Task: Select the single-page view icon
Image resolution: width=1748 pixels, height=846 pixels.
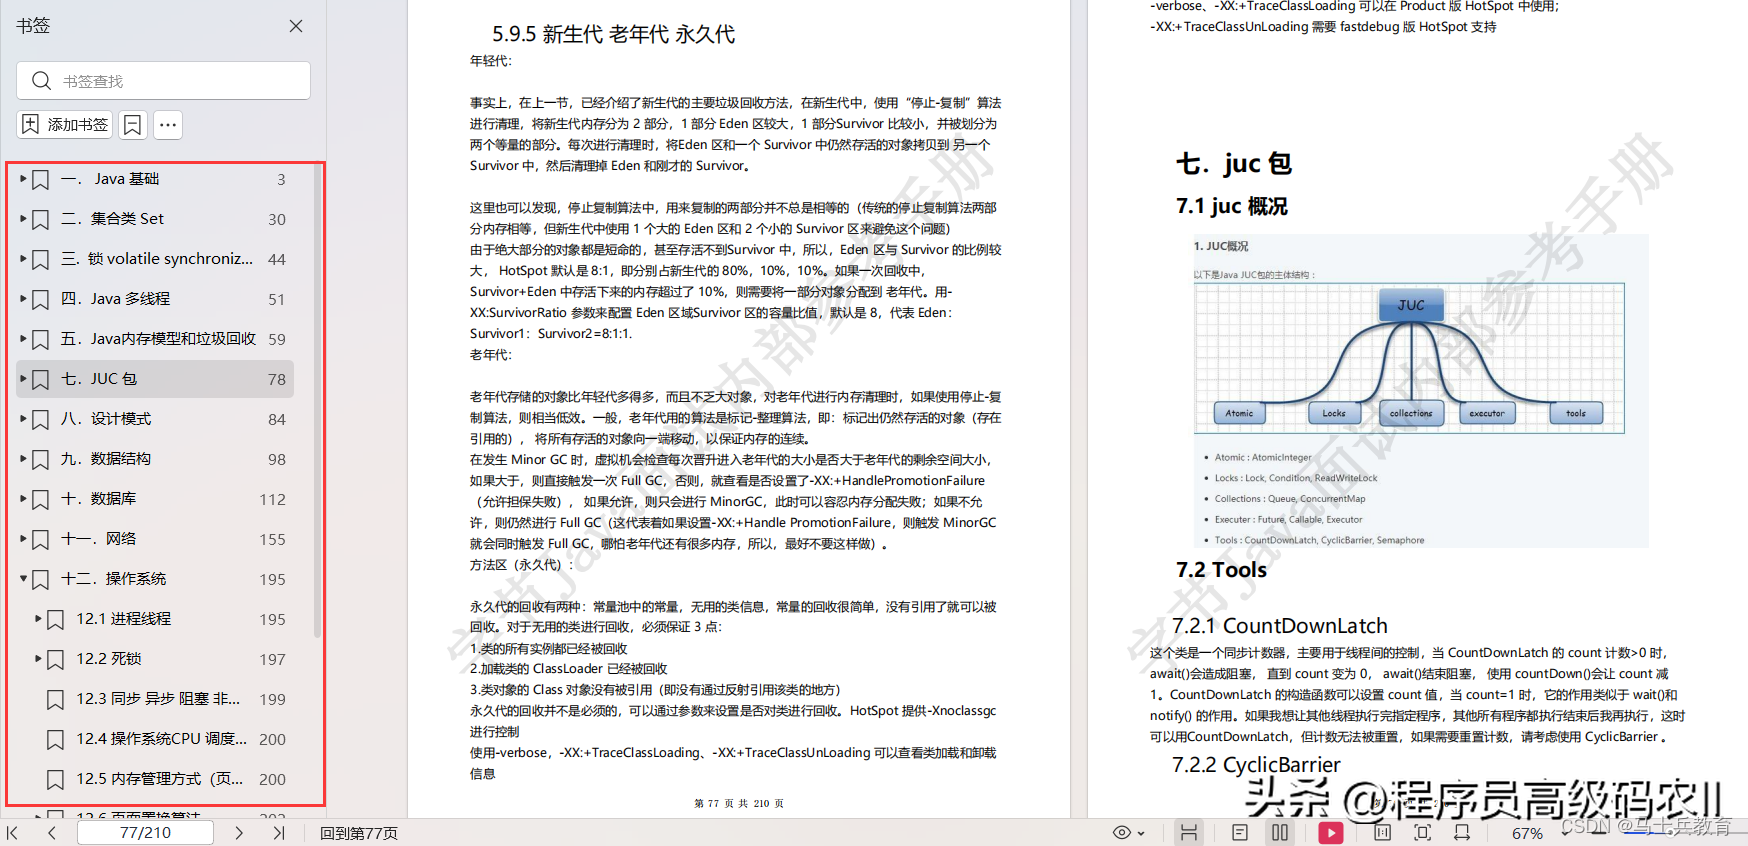Action: (1240, 833)
